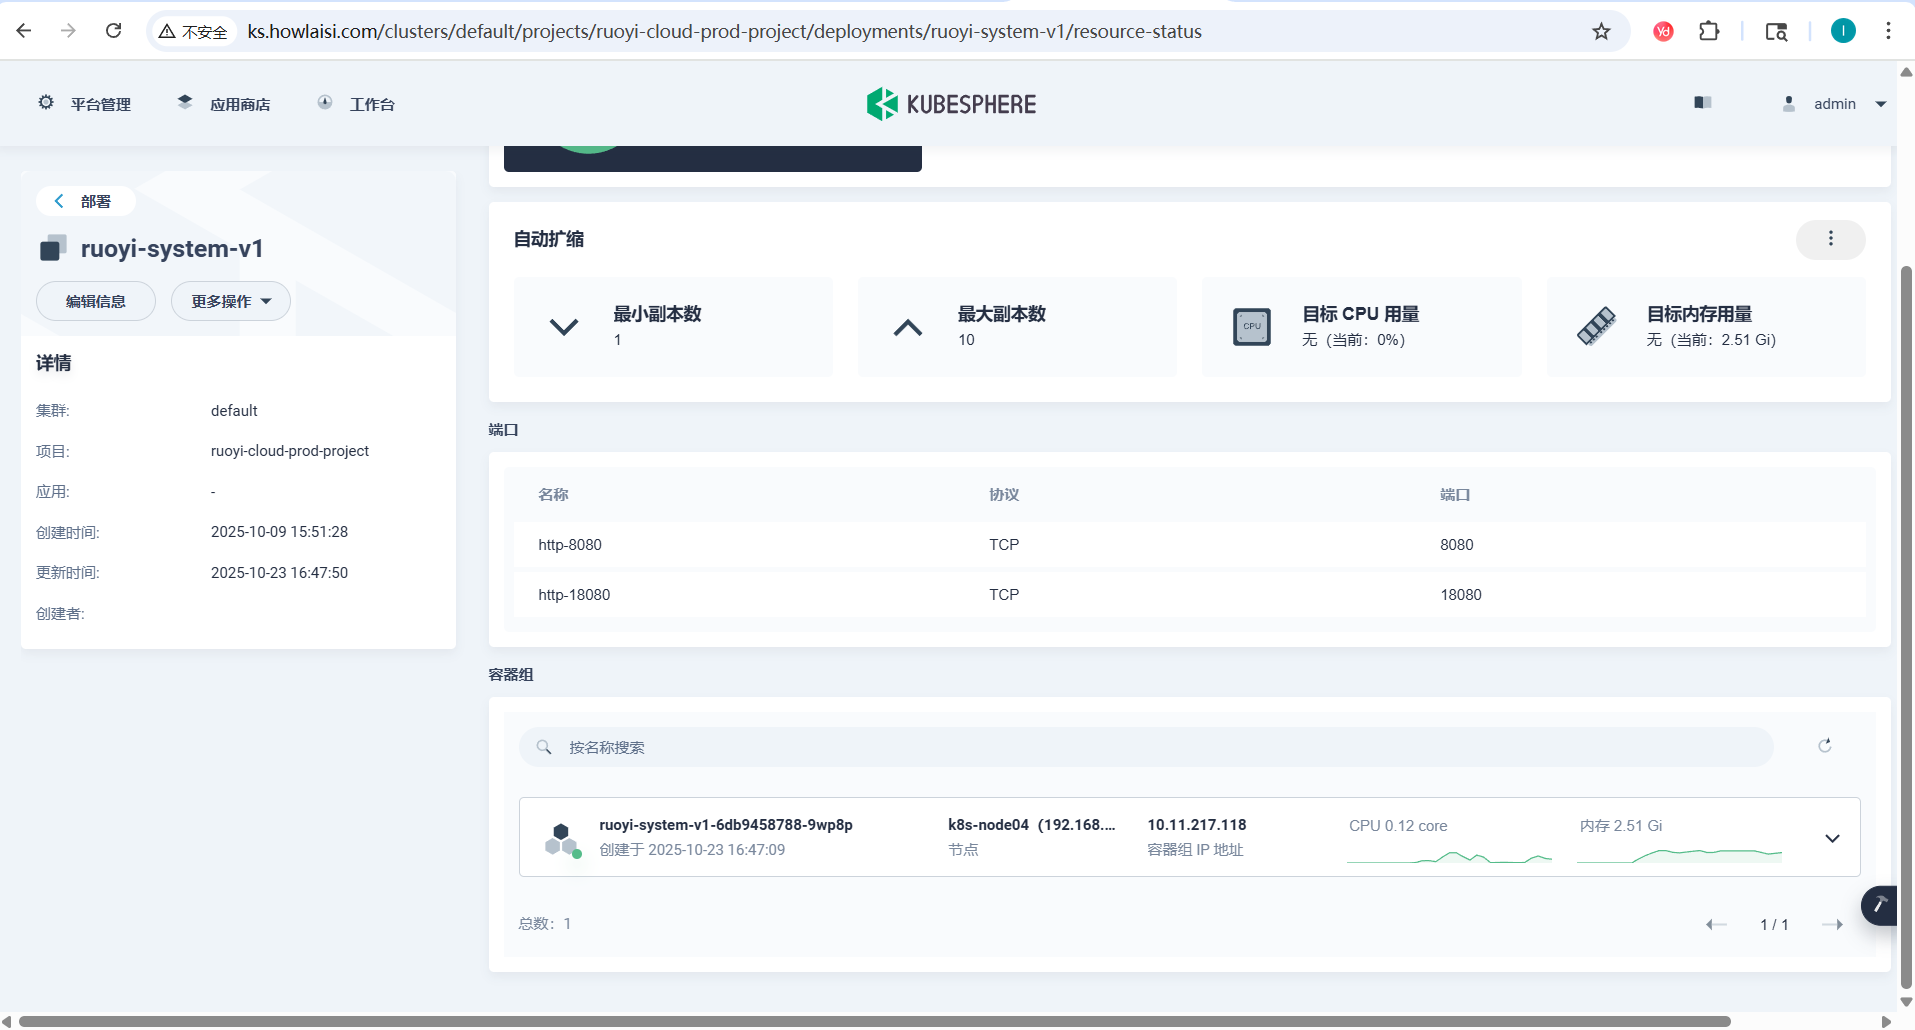Open the 更多操作 dropdown
This screenshot has height=1030, width=1915.
pos(231,301)
